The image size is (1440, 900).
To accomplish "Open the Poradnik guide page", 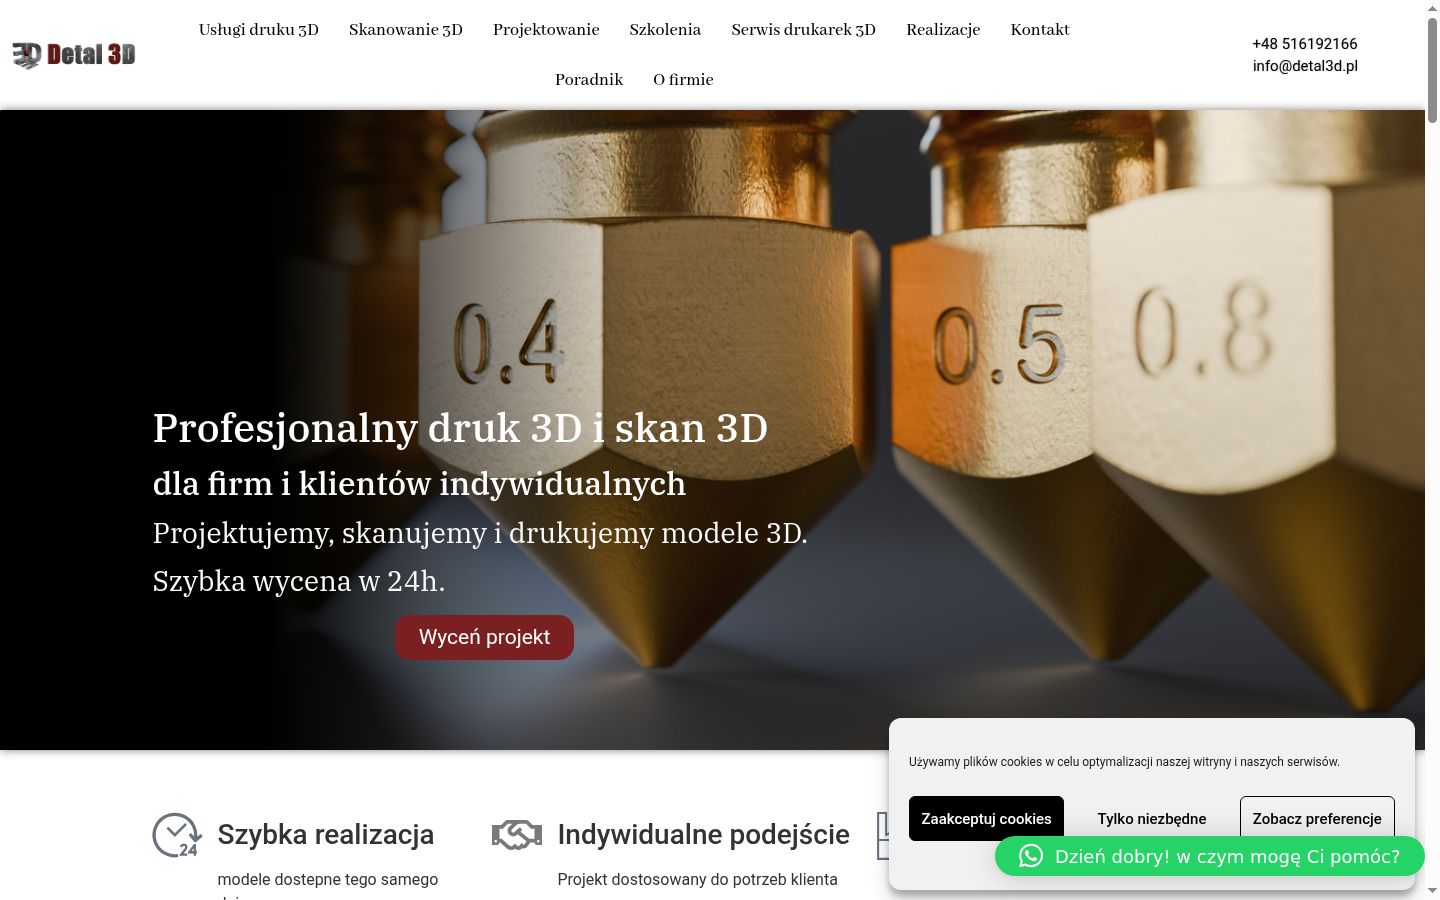I will point(589,80).
